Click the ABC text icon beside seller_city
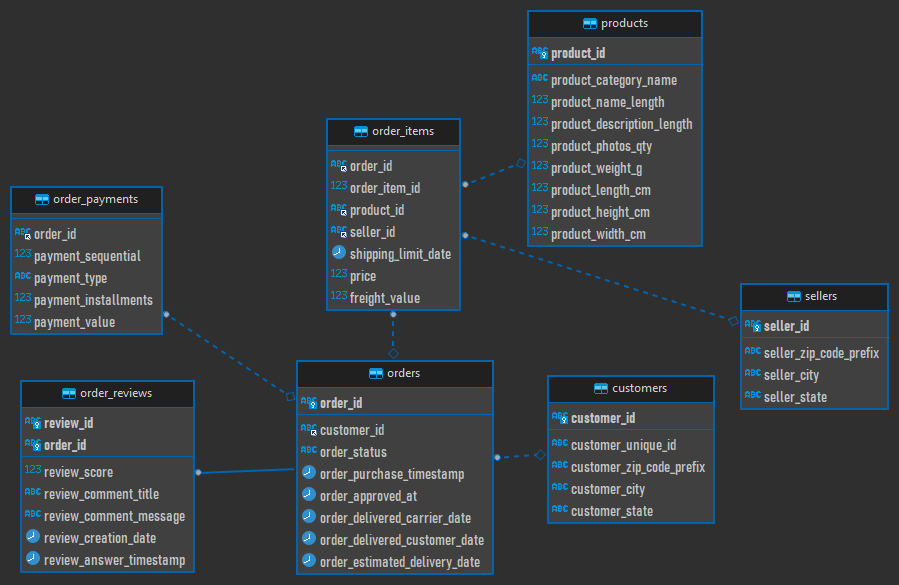Viewport: 899px width, 585px height. pos(752,374)
